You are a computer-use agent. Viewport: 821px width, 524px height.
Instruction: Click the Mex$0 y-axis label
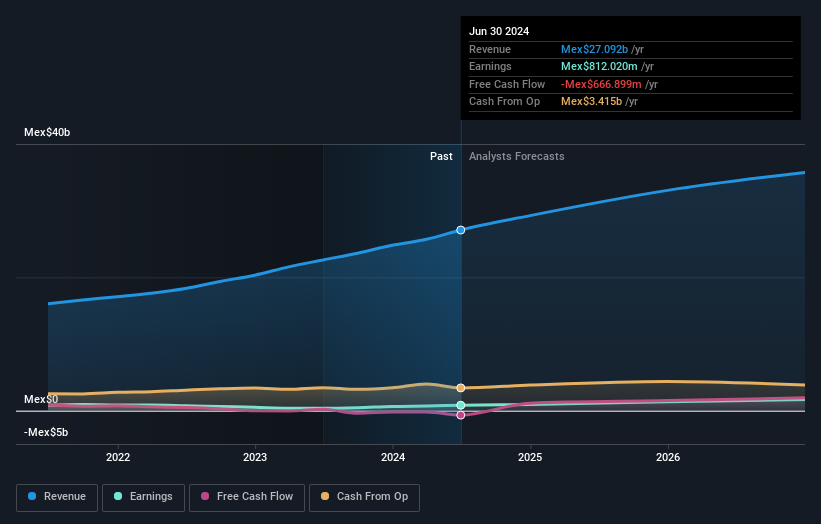click(x=41, y=399)
